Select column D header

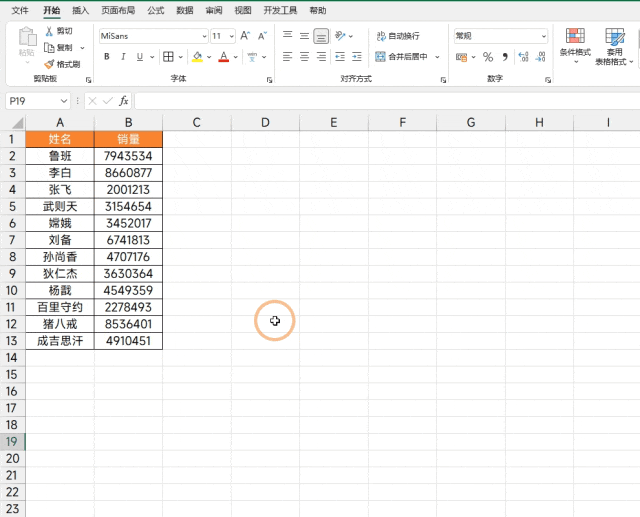coord(265,122)
